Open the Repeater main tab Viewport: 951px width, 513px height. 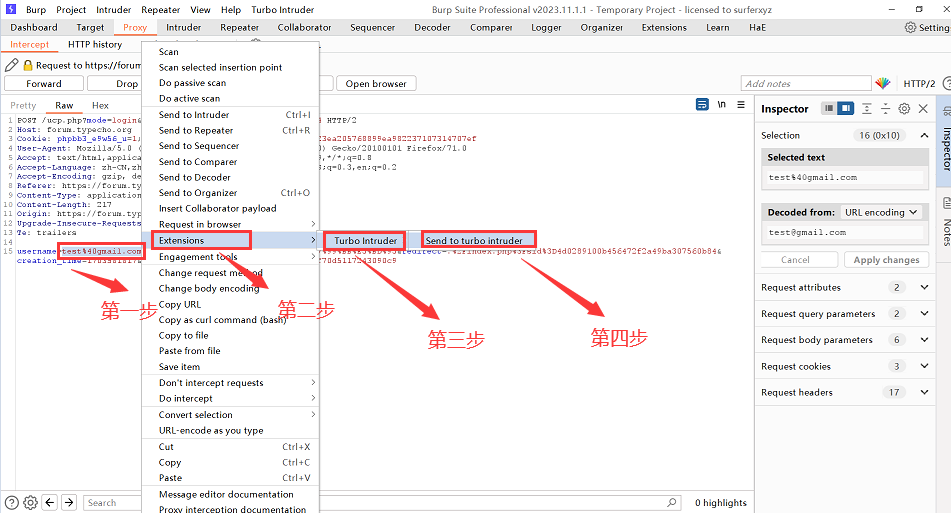pyautogui.click(x=239, y=27)
